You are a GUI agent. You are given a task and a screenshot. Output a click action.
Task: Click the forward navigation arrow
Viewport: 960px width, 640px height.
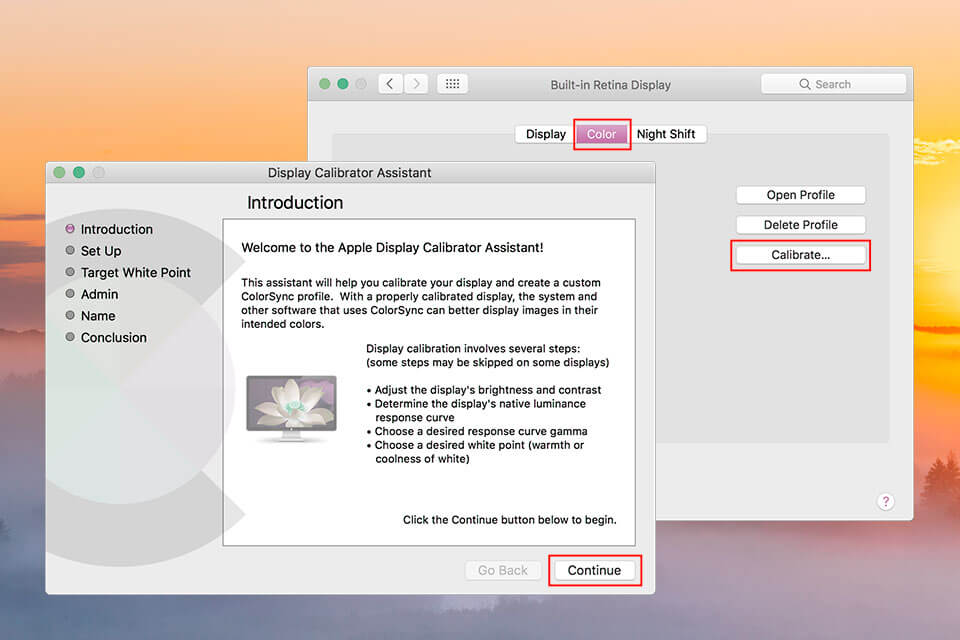pos(417,83)
